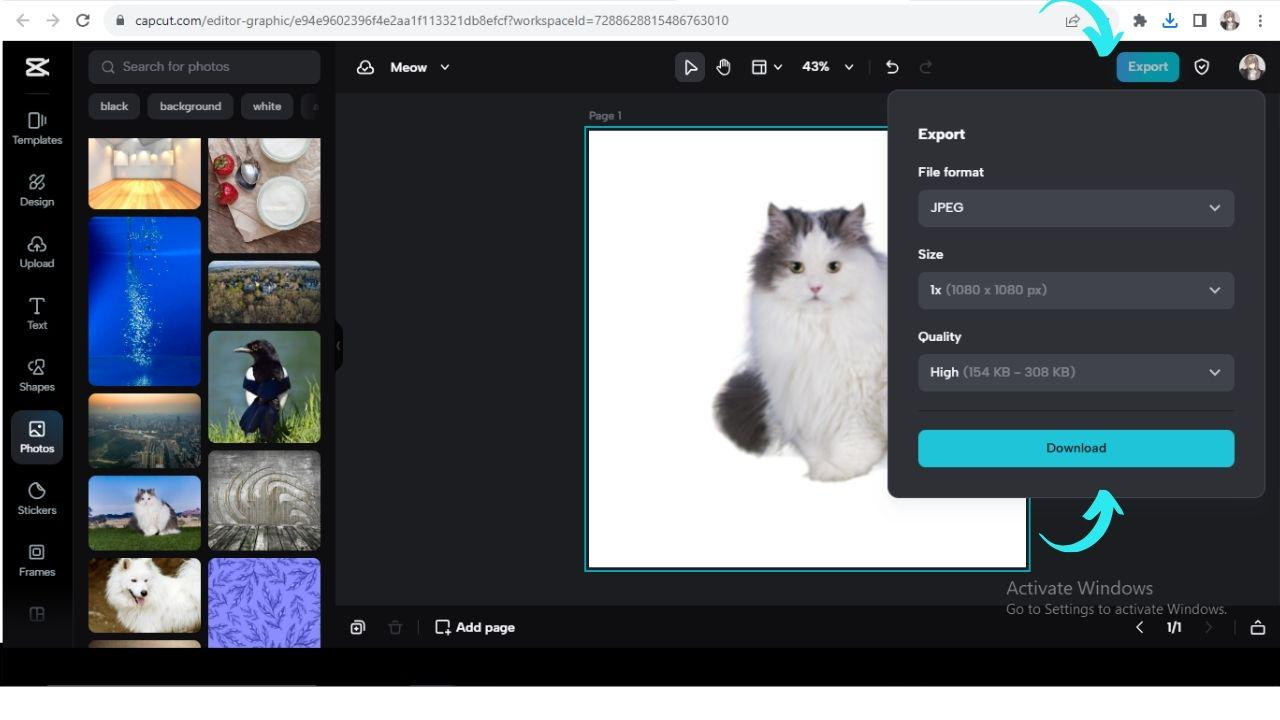Open the JPEG file format dropdown
Image resolution: width=1280 pixels, height=720 pixels.
click(1076, 208)
